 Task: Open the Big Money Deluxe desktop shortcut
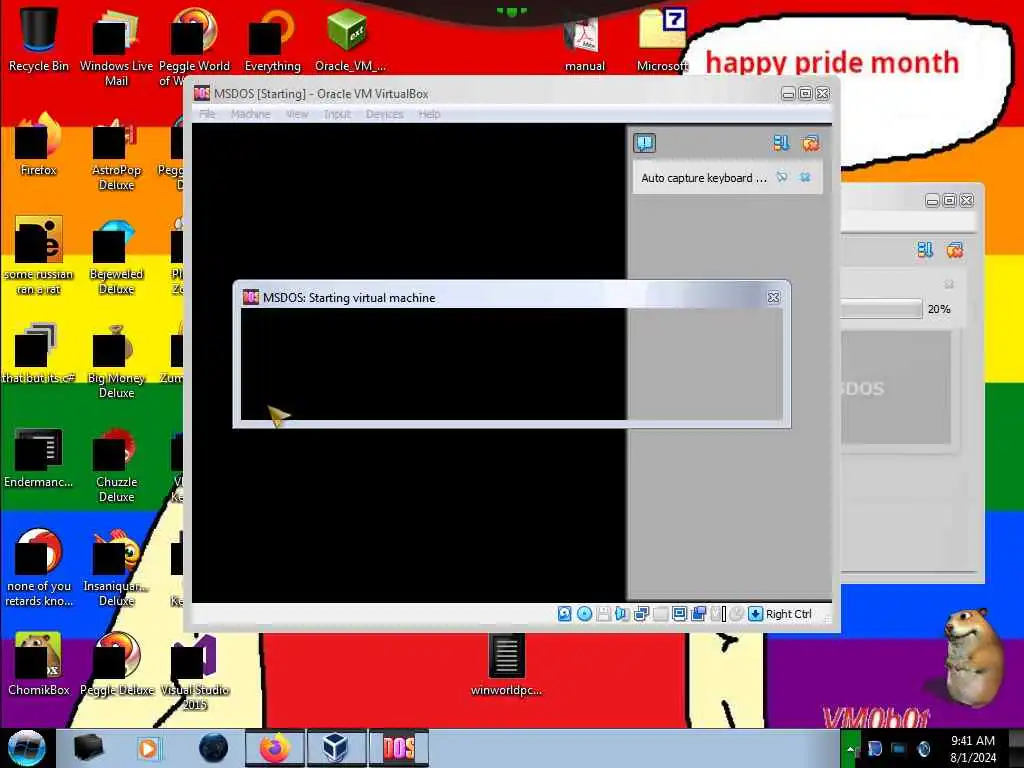[116, 361]
